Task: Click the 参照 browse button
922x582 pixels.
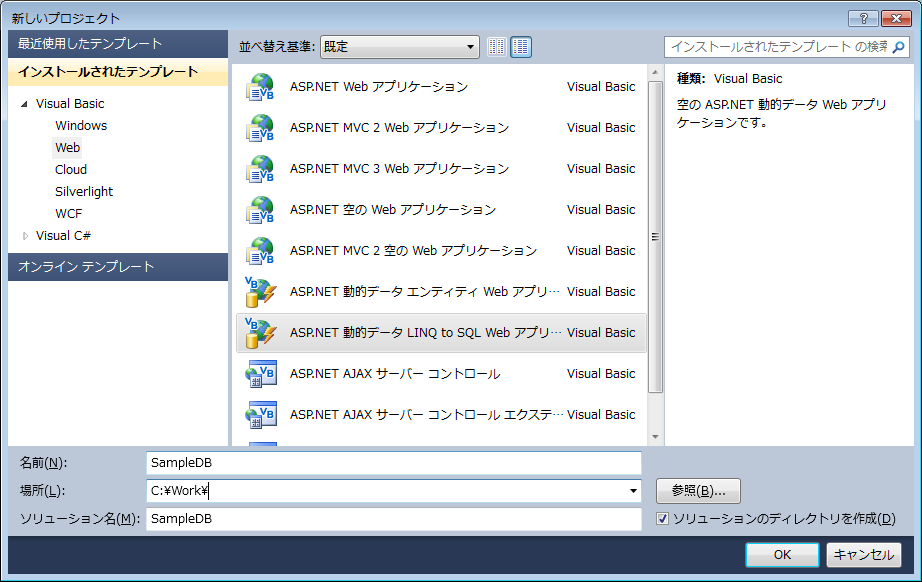Action: (x=697, y=490)
